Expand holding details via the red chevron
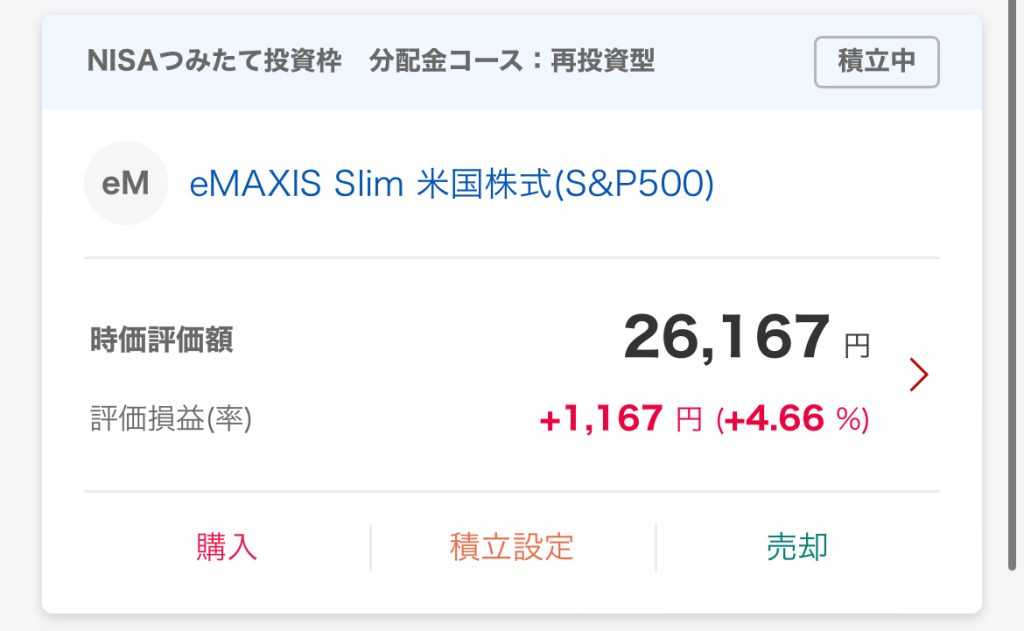The image size is (1024, 631). point(919,375)
